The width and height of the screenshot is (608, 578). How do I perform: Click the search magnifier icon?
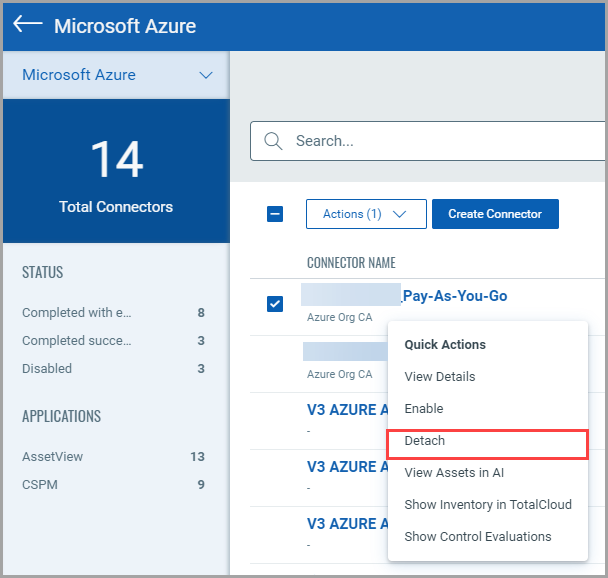pyautogui.click(x=272, y=141)
